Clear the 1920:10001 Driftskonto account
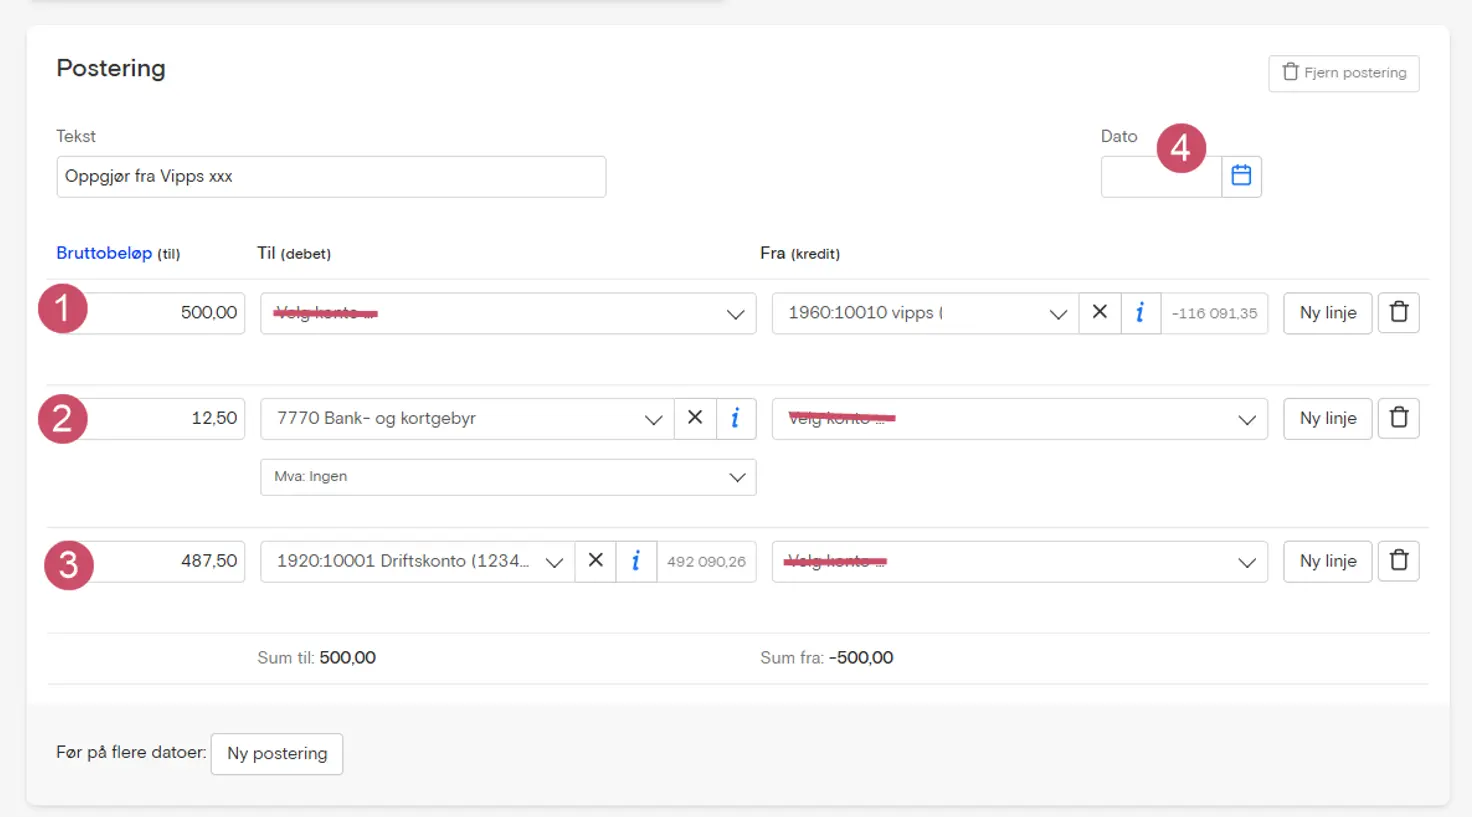This screenshot has height=817, width=1472. point(595,561)
